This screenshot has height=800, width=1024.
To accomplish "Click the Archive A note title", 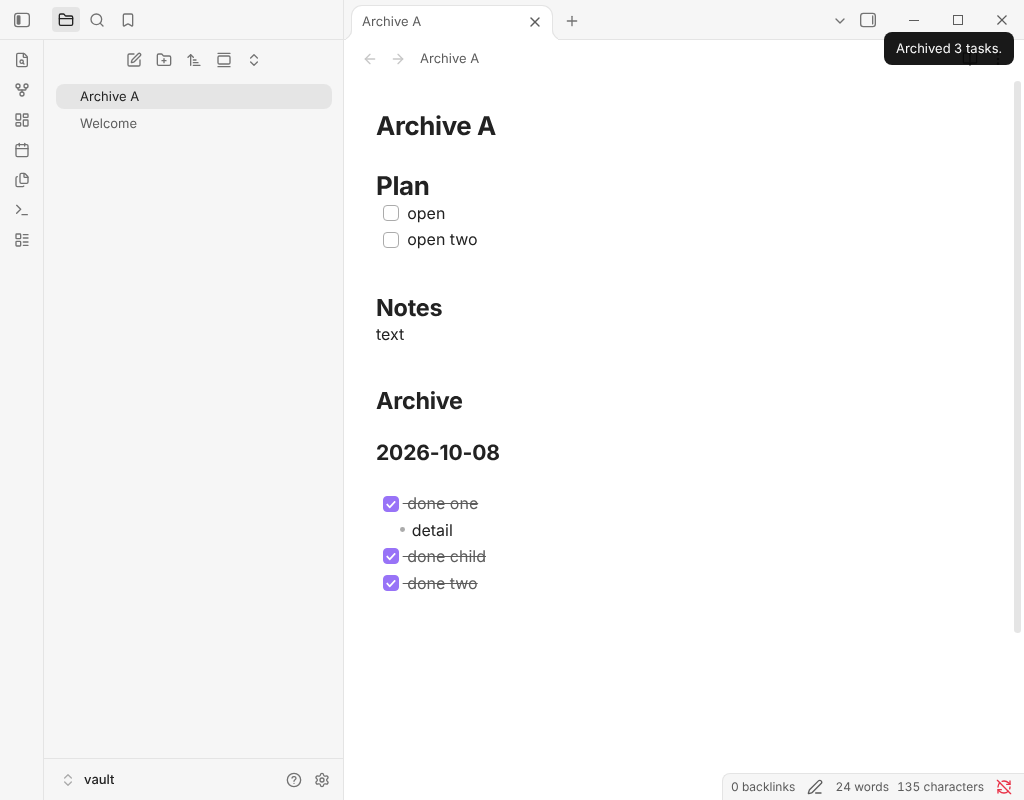I will [x=436, y=126].
